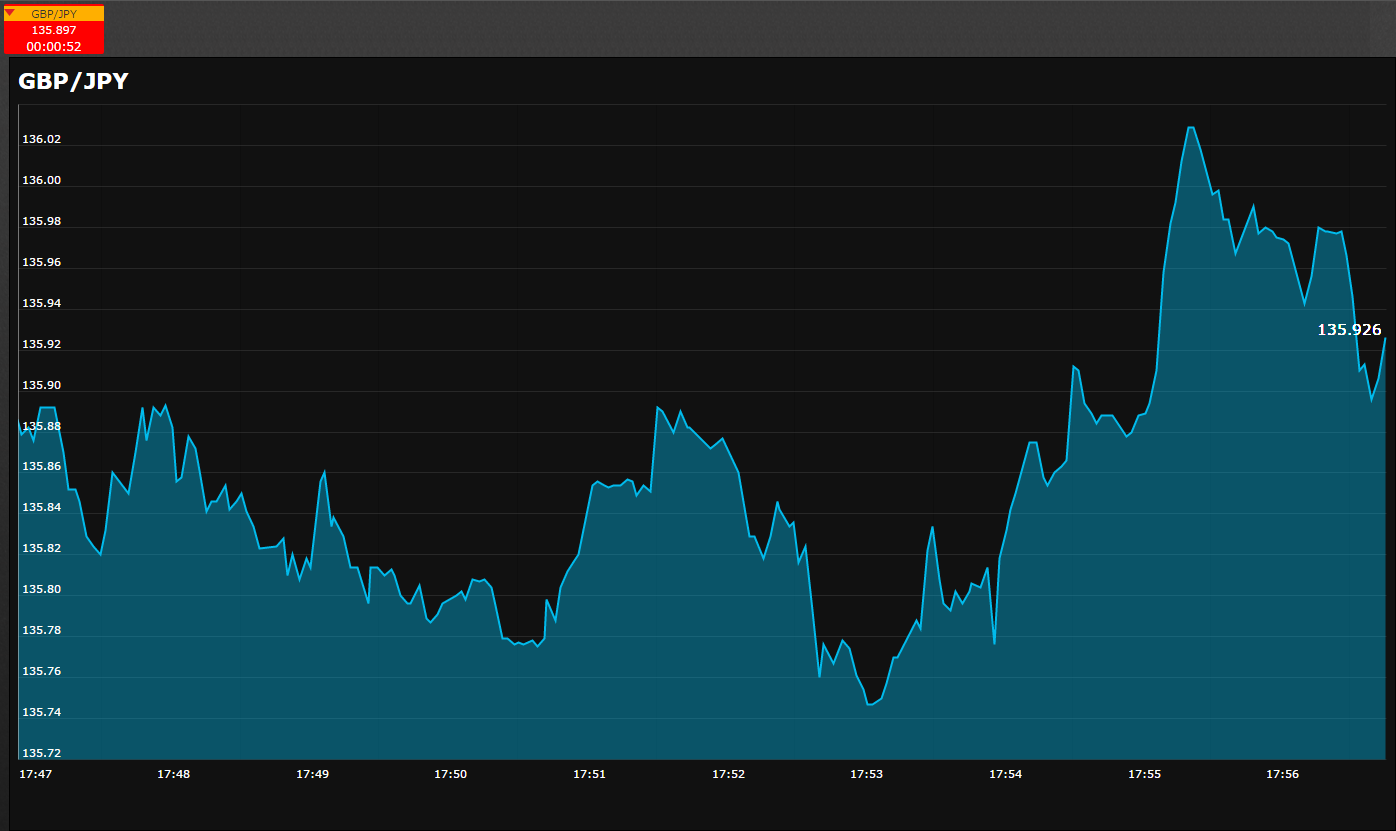Click the 135.94 price axis label
Image resolution: width=1396 pixels, height=831 pixels.
(x=41, y=303)
